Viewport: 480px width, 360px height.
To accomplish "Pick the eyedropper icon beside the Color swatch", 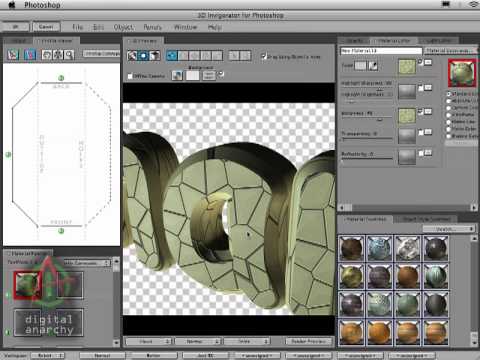I will click(x=373, y=65).
